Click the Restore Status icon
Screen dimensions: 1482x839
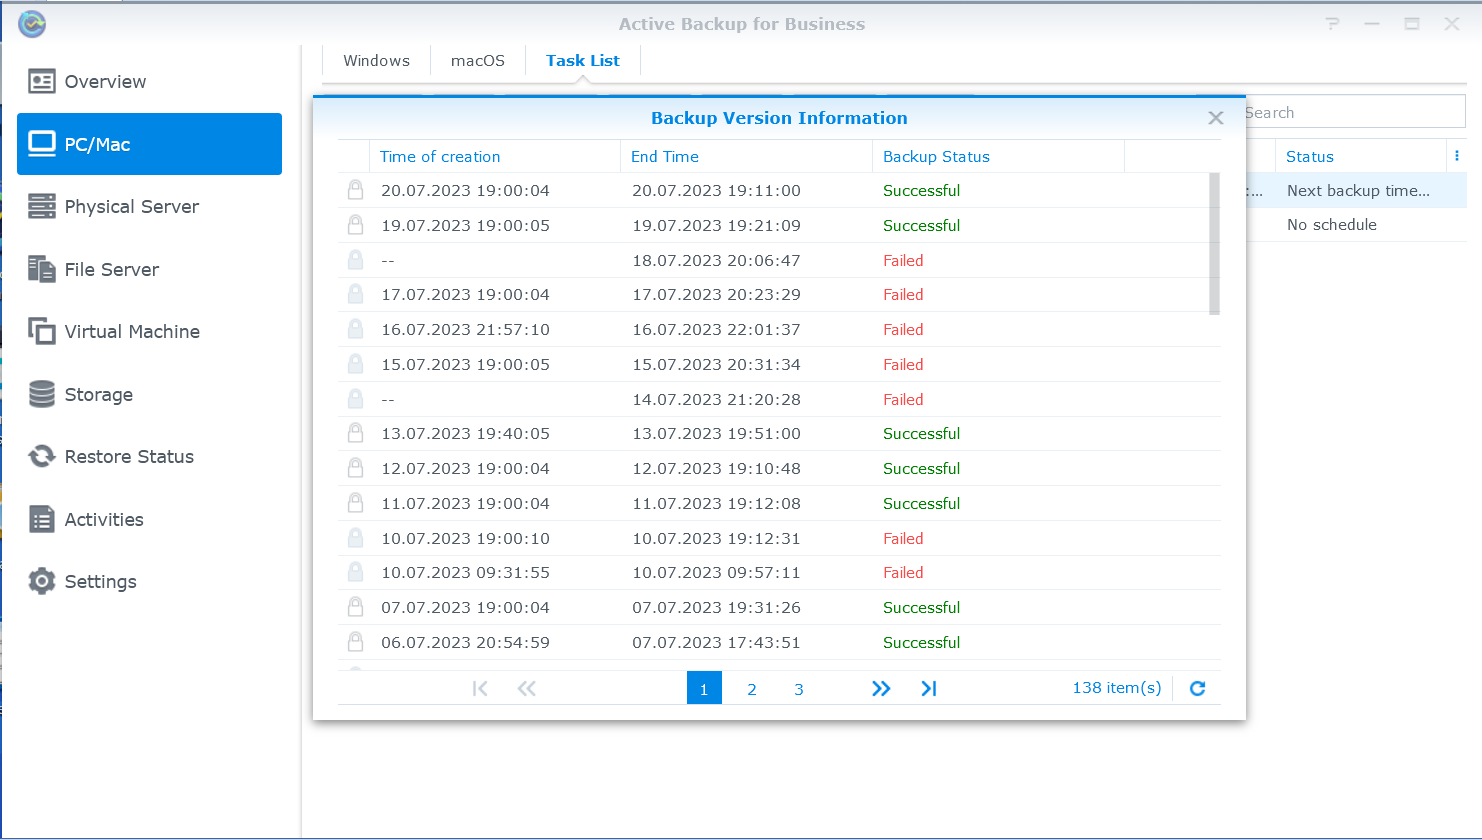coord(42,457)
